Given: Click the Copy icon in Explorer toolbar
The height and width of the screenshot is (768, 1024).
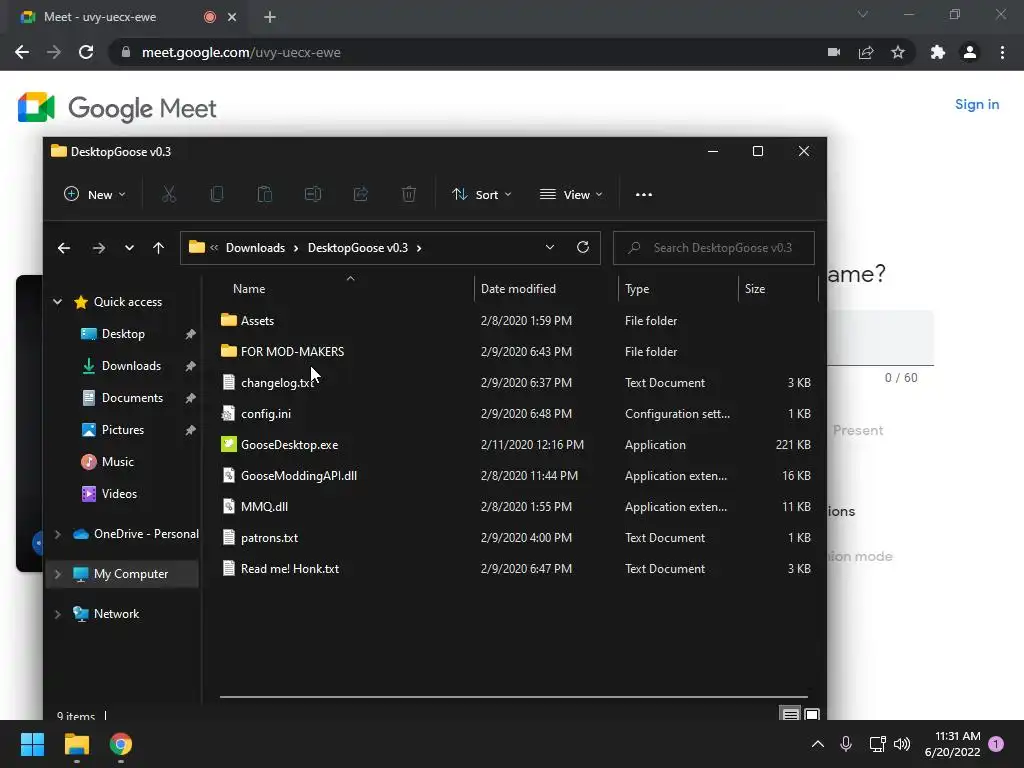Looking at the screenshot, I should pos(217,195).
